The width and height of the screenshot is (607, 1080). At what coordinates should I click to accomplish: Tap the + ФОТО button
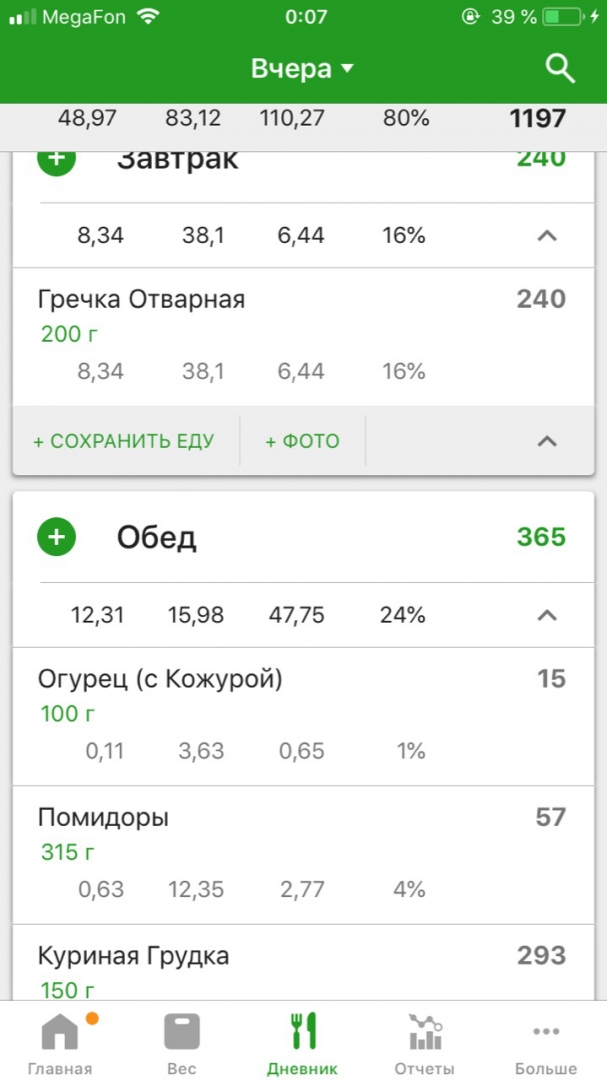point(302,441)
